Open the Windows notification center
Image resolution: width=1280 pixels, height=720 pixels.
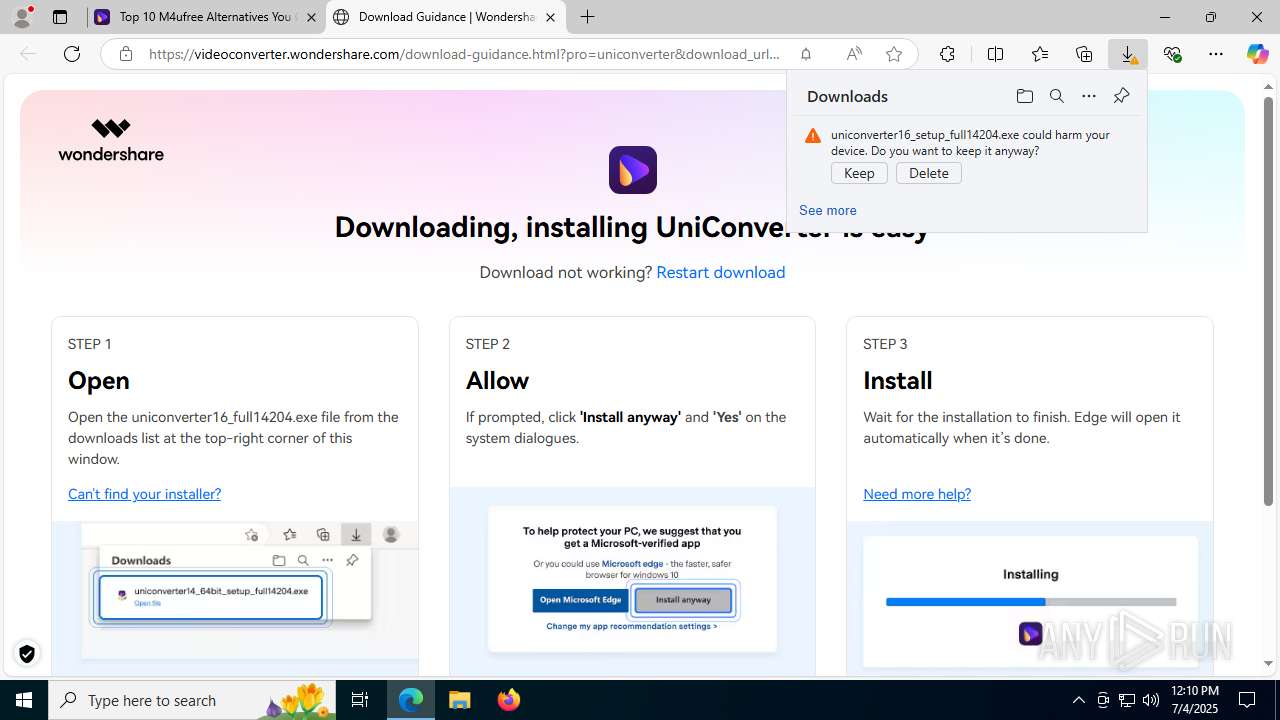(1248, 700)
